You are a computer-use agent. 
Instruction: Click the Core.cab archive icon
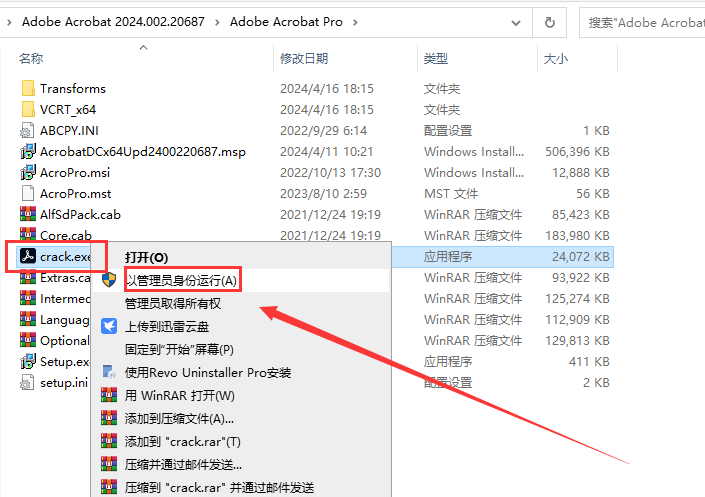pyautogui.click(x=28, y=234)
